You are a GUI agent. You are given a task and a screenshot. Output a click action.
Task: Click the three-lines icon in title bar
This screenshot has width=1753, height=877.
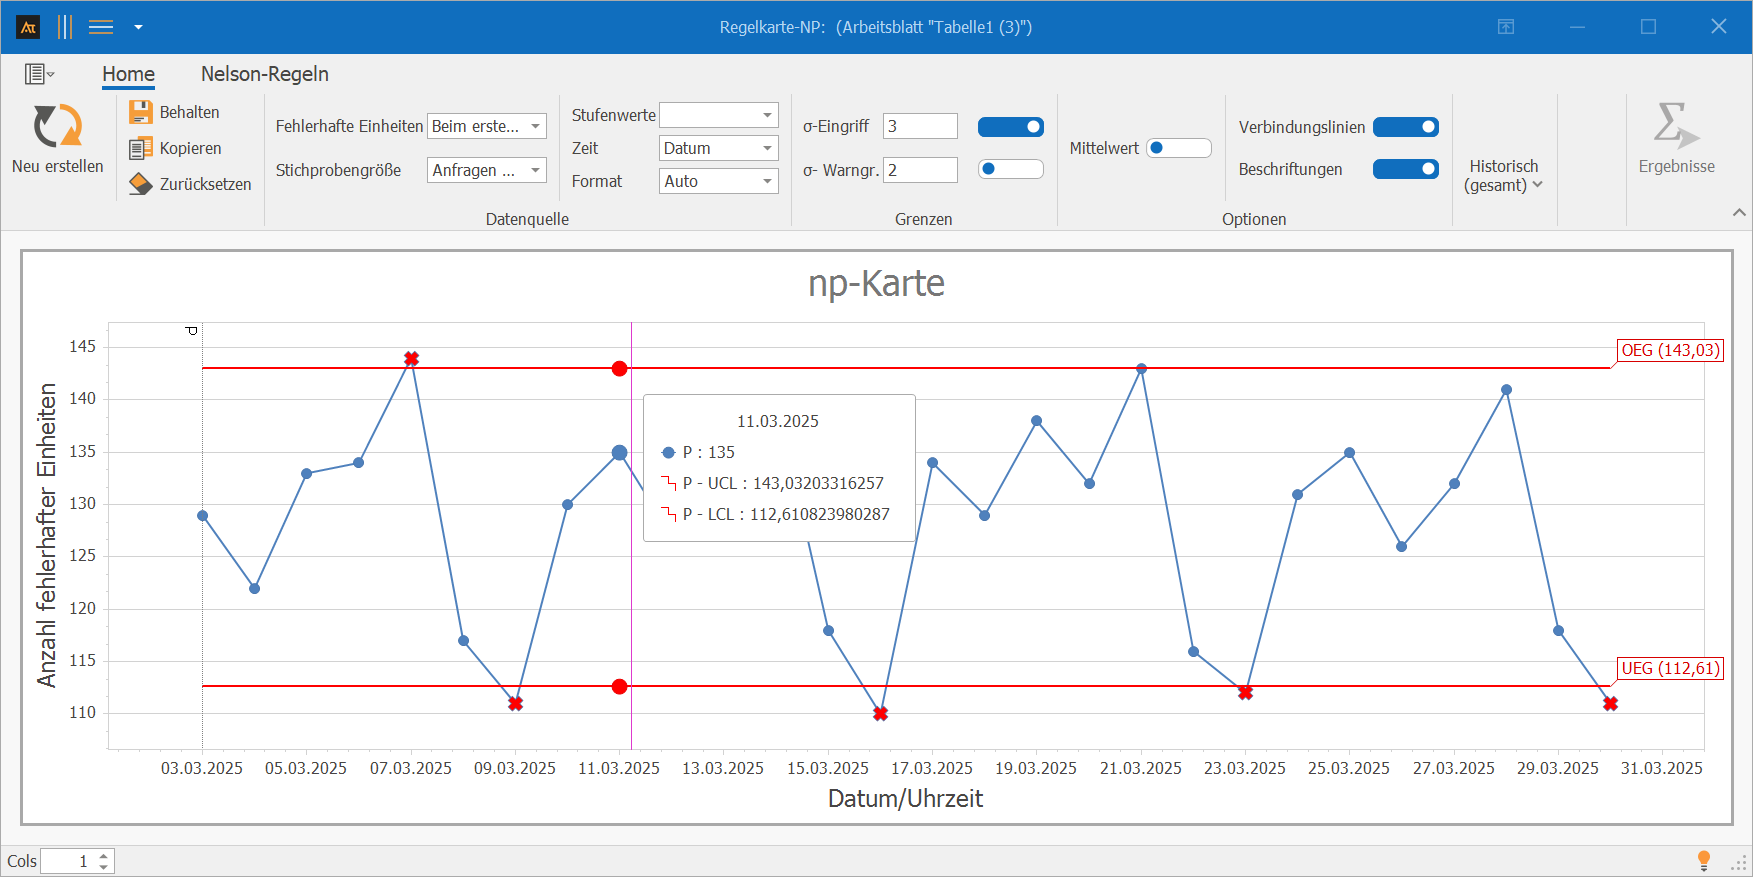(101, 27)
